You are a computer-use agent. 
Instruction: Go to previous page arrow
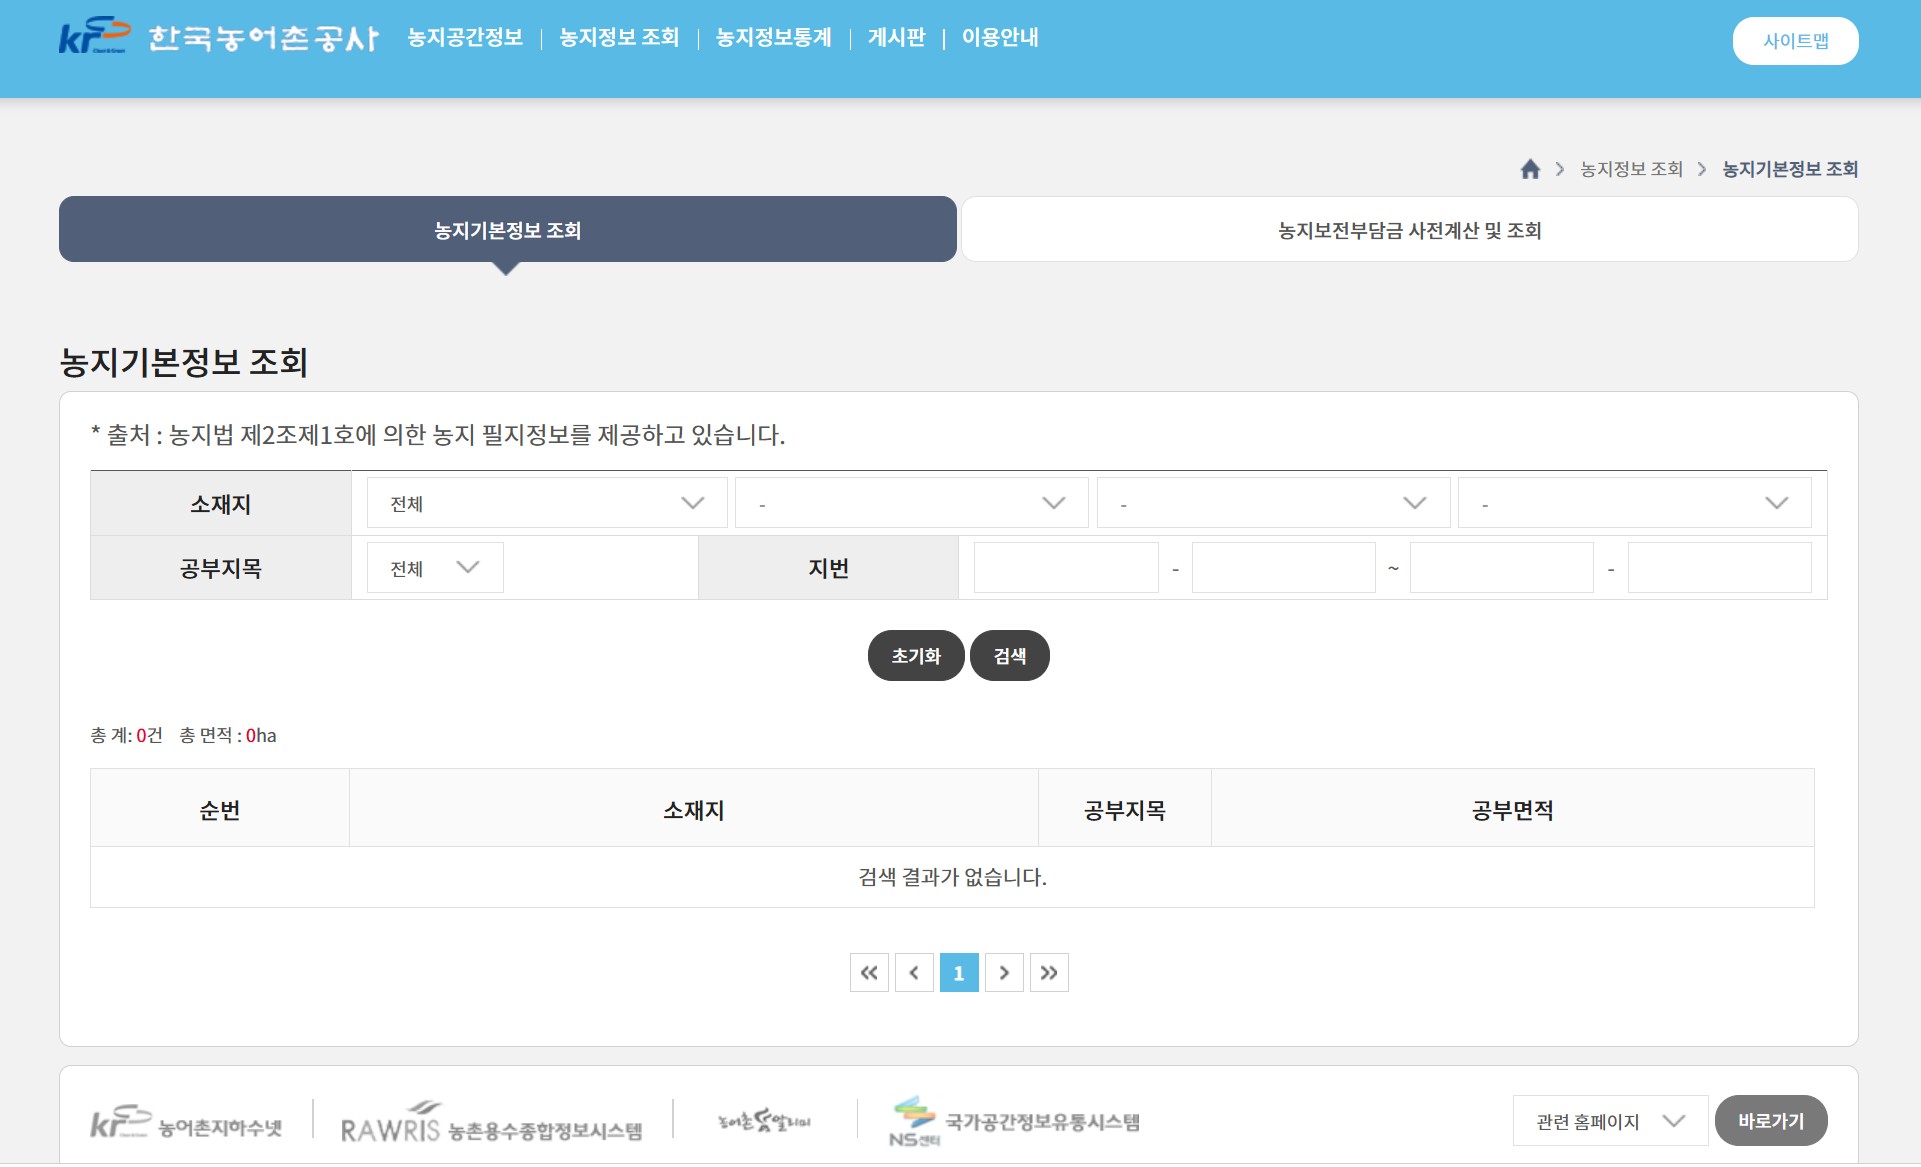tap(913, 972)
